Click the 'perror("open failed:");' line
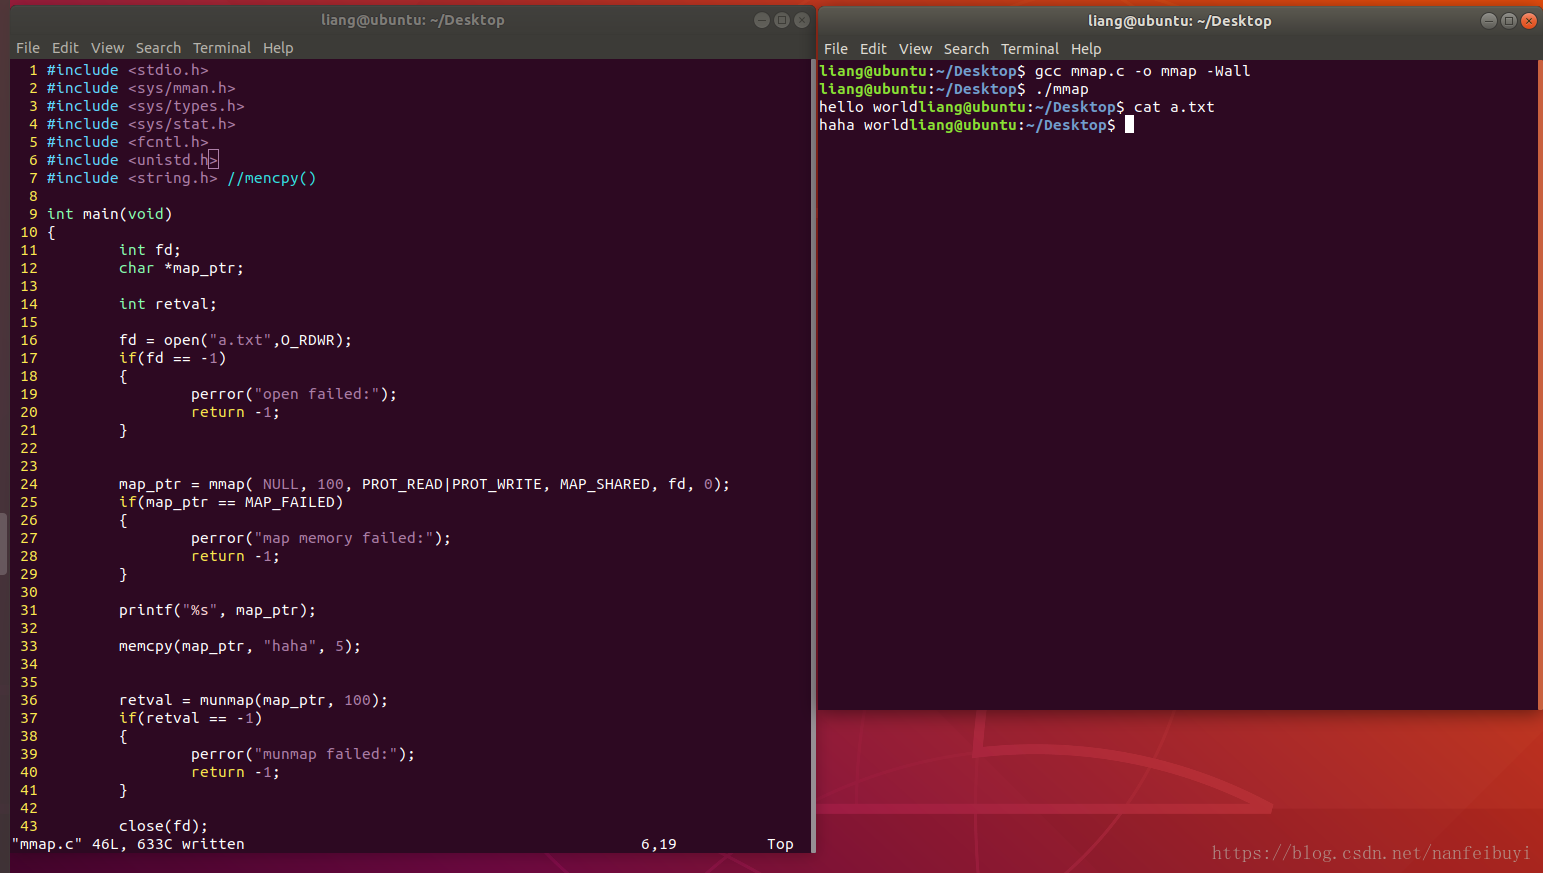The image size is (1543, 873). 294,394
